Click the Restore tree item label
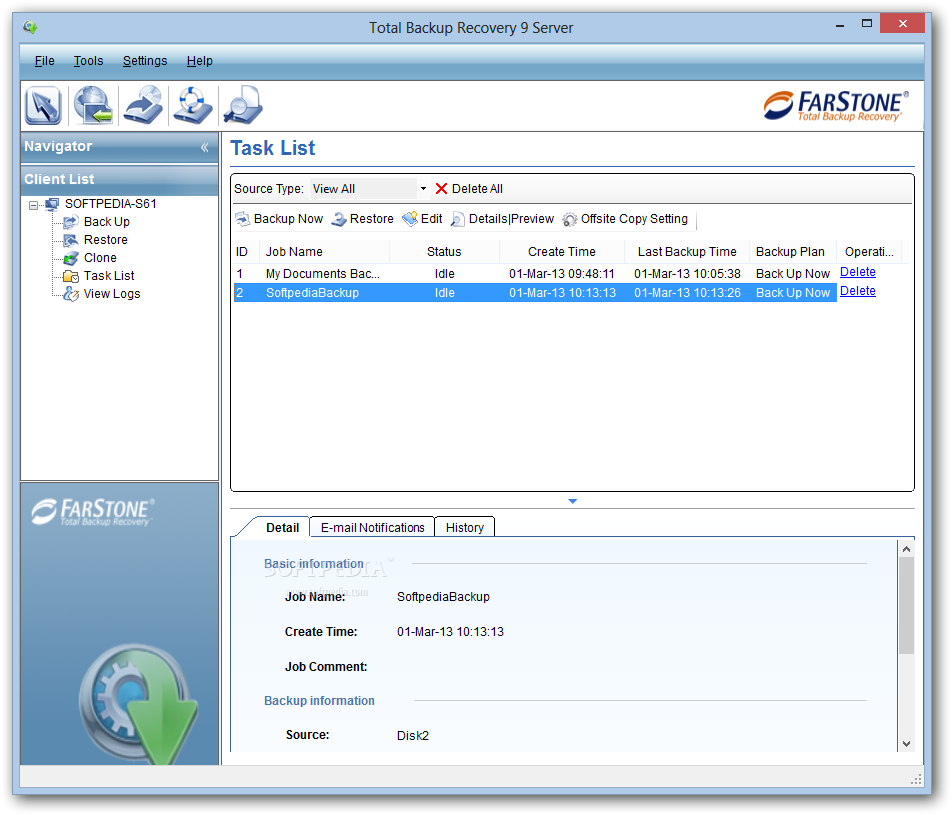 (x=106, y=240)
